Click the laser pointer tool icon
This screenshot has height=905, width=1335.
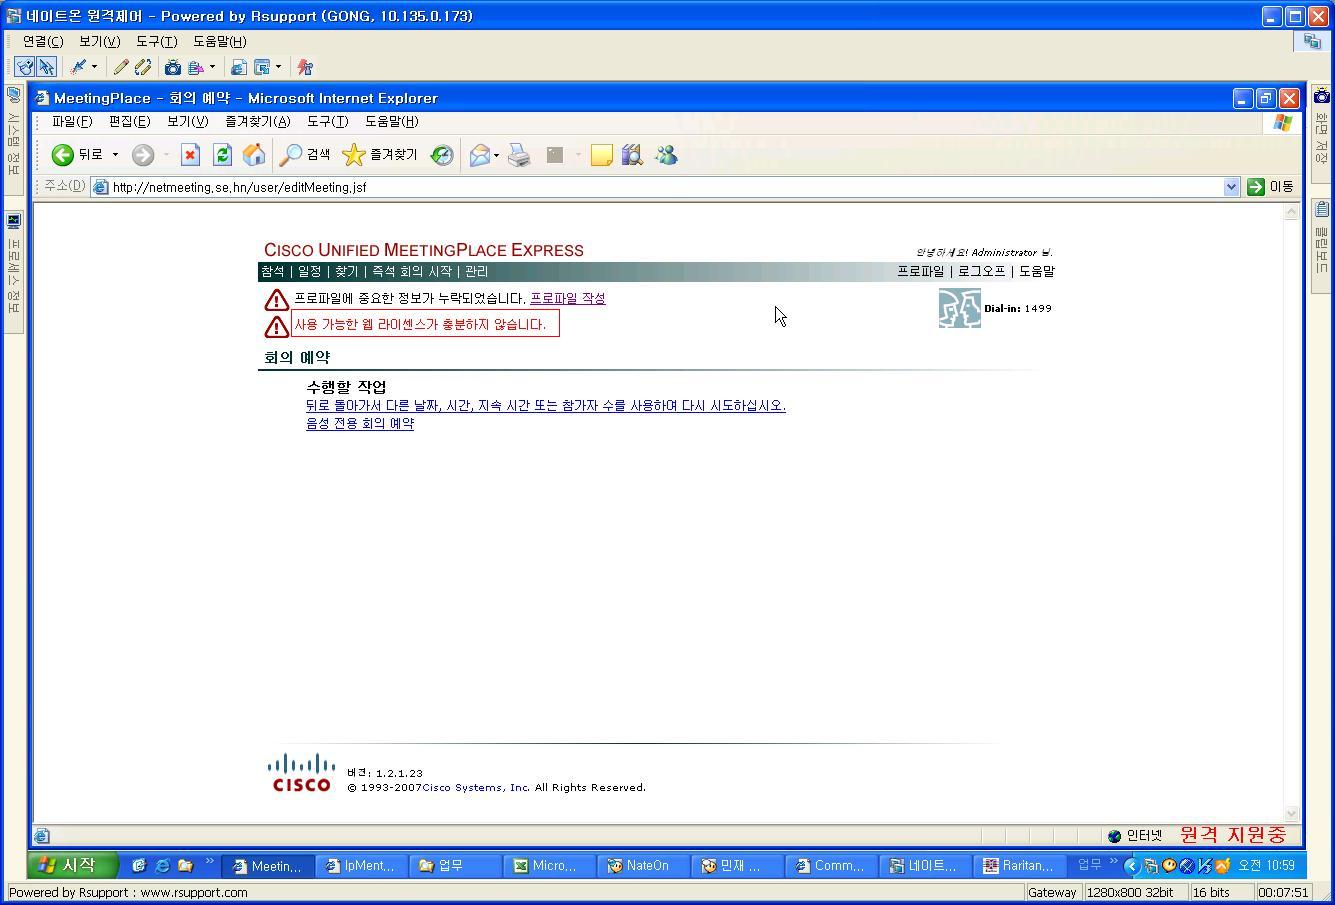pos(77,67)
